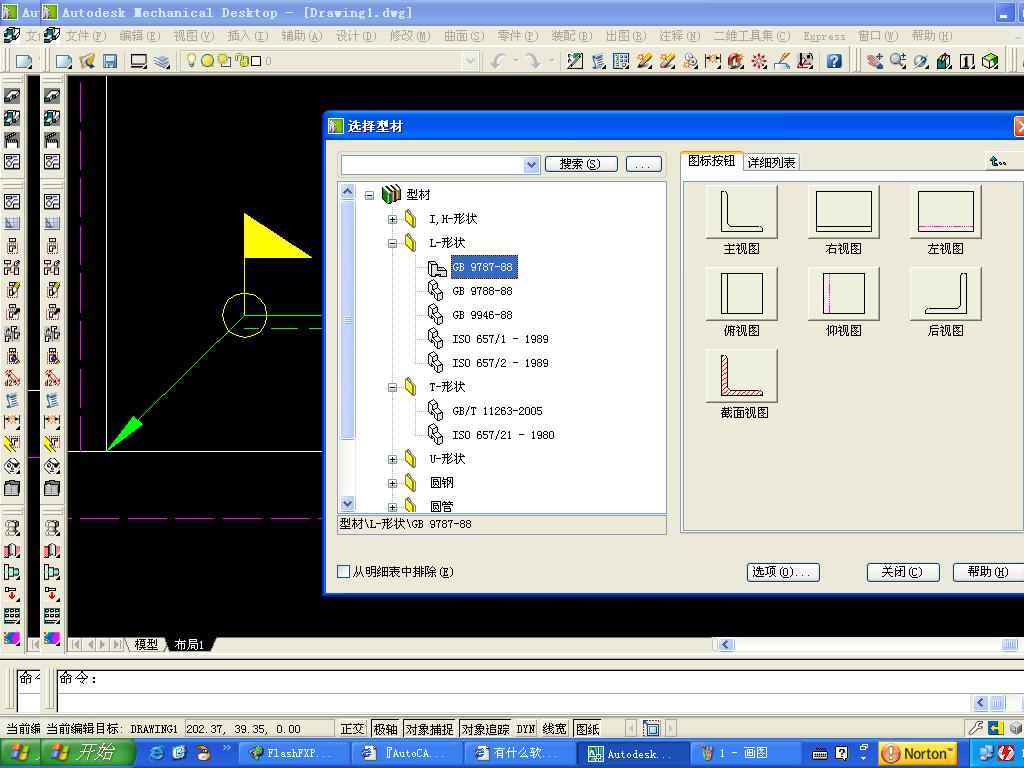Screen dimensions: 1024x768
Task: Open the layer manager stack icon
Action: (x=162, y=61)
